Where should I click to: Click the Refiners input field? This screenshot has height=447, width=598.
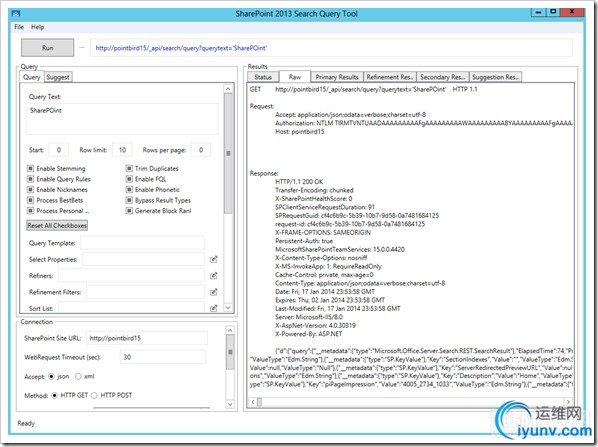[131, 275]
